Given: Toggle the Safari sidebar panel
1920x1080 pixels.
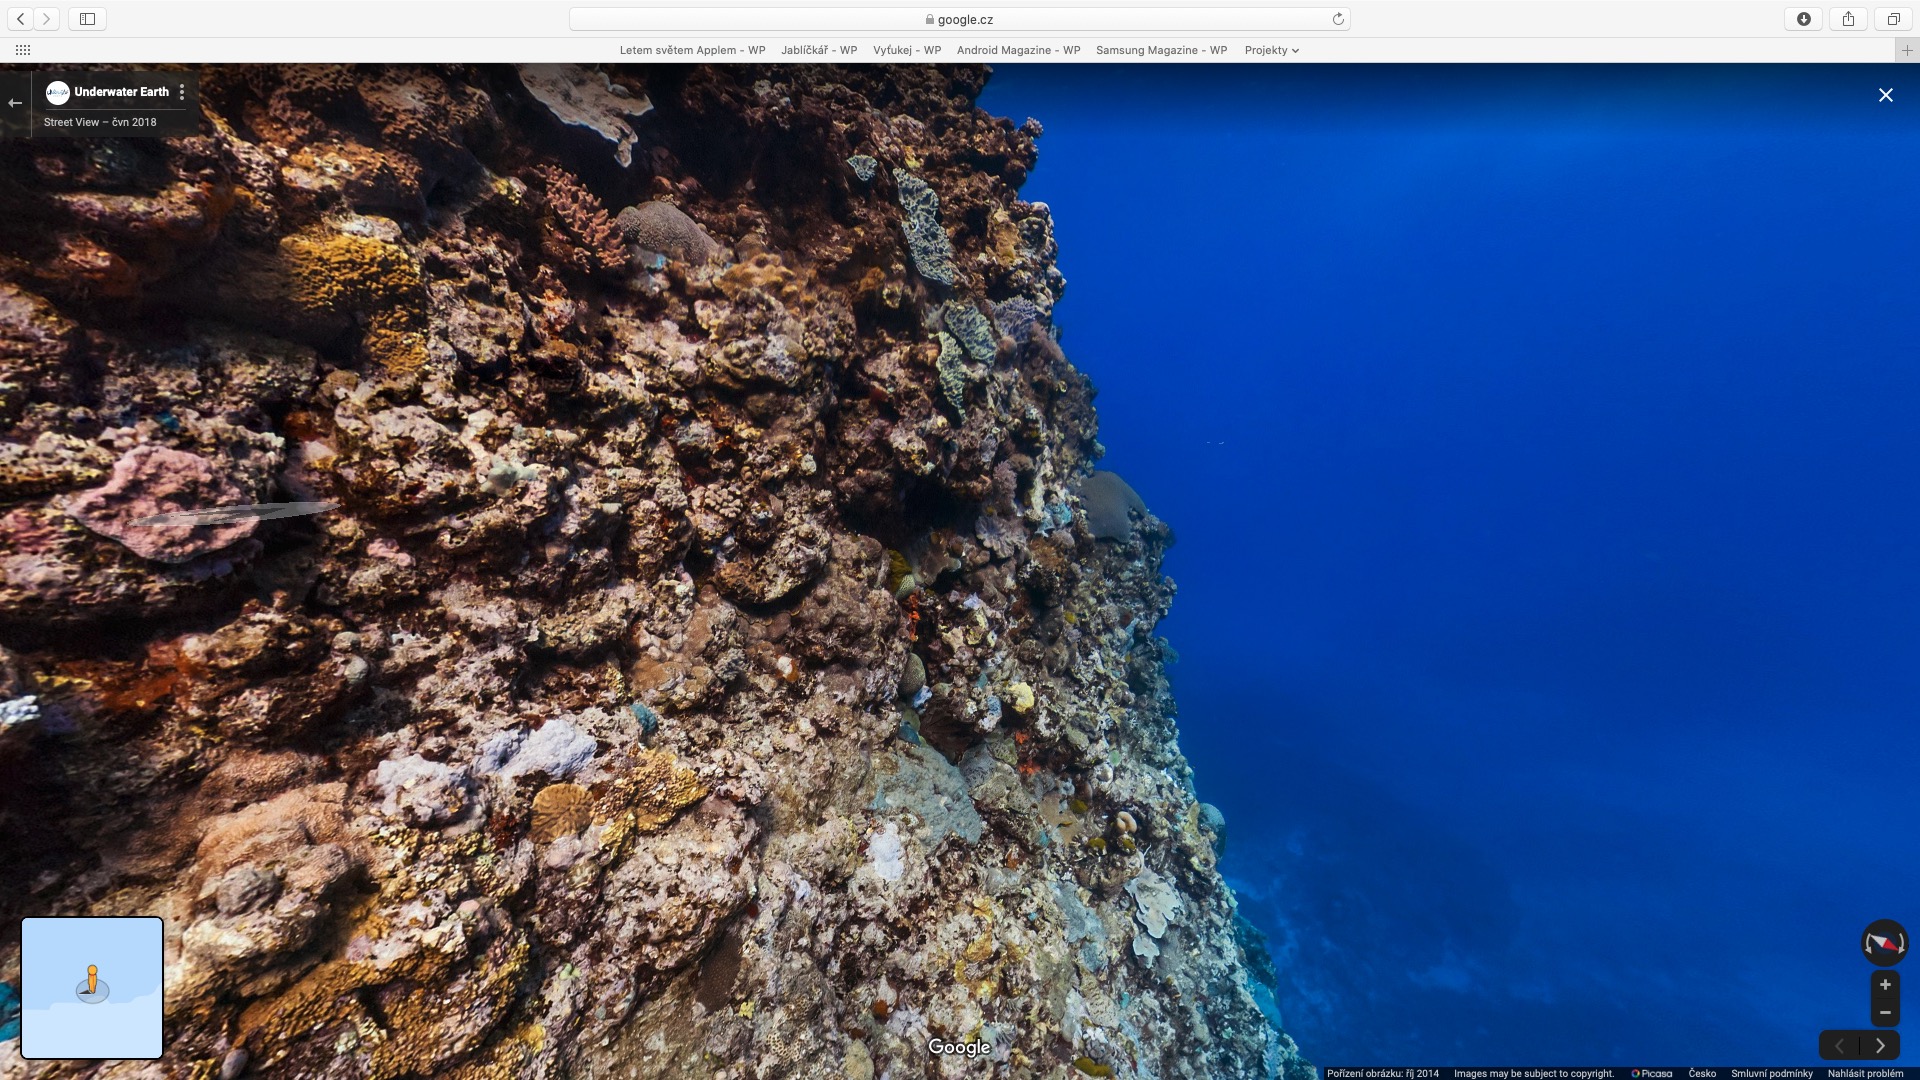Looking at the screenshot, I should pyautogui.click(x=87, y=19).
